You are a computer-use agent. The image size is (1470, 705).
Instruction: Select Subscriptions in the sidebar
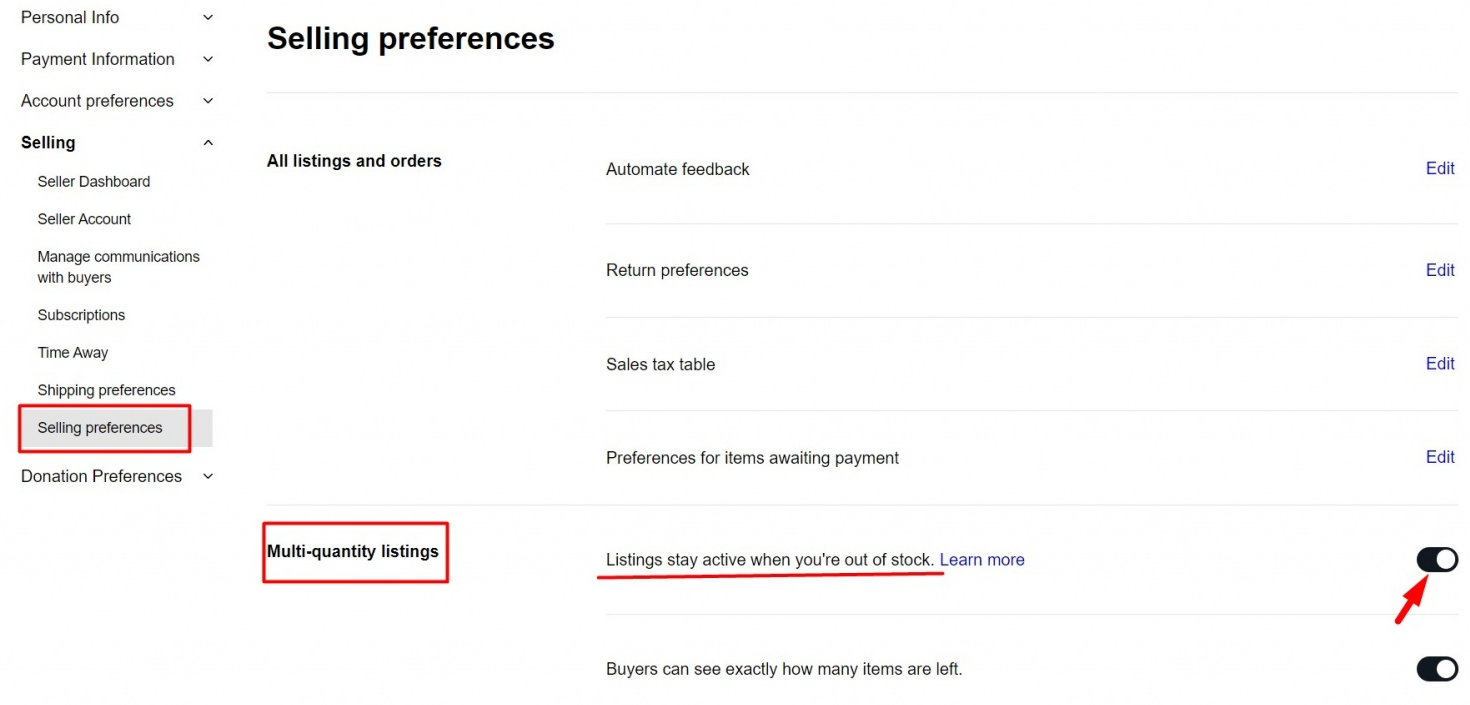(81, 315)
